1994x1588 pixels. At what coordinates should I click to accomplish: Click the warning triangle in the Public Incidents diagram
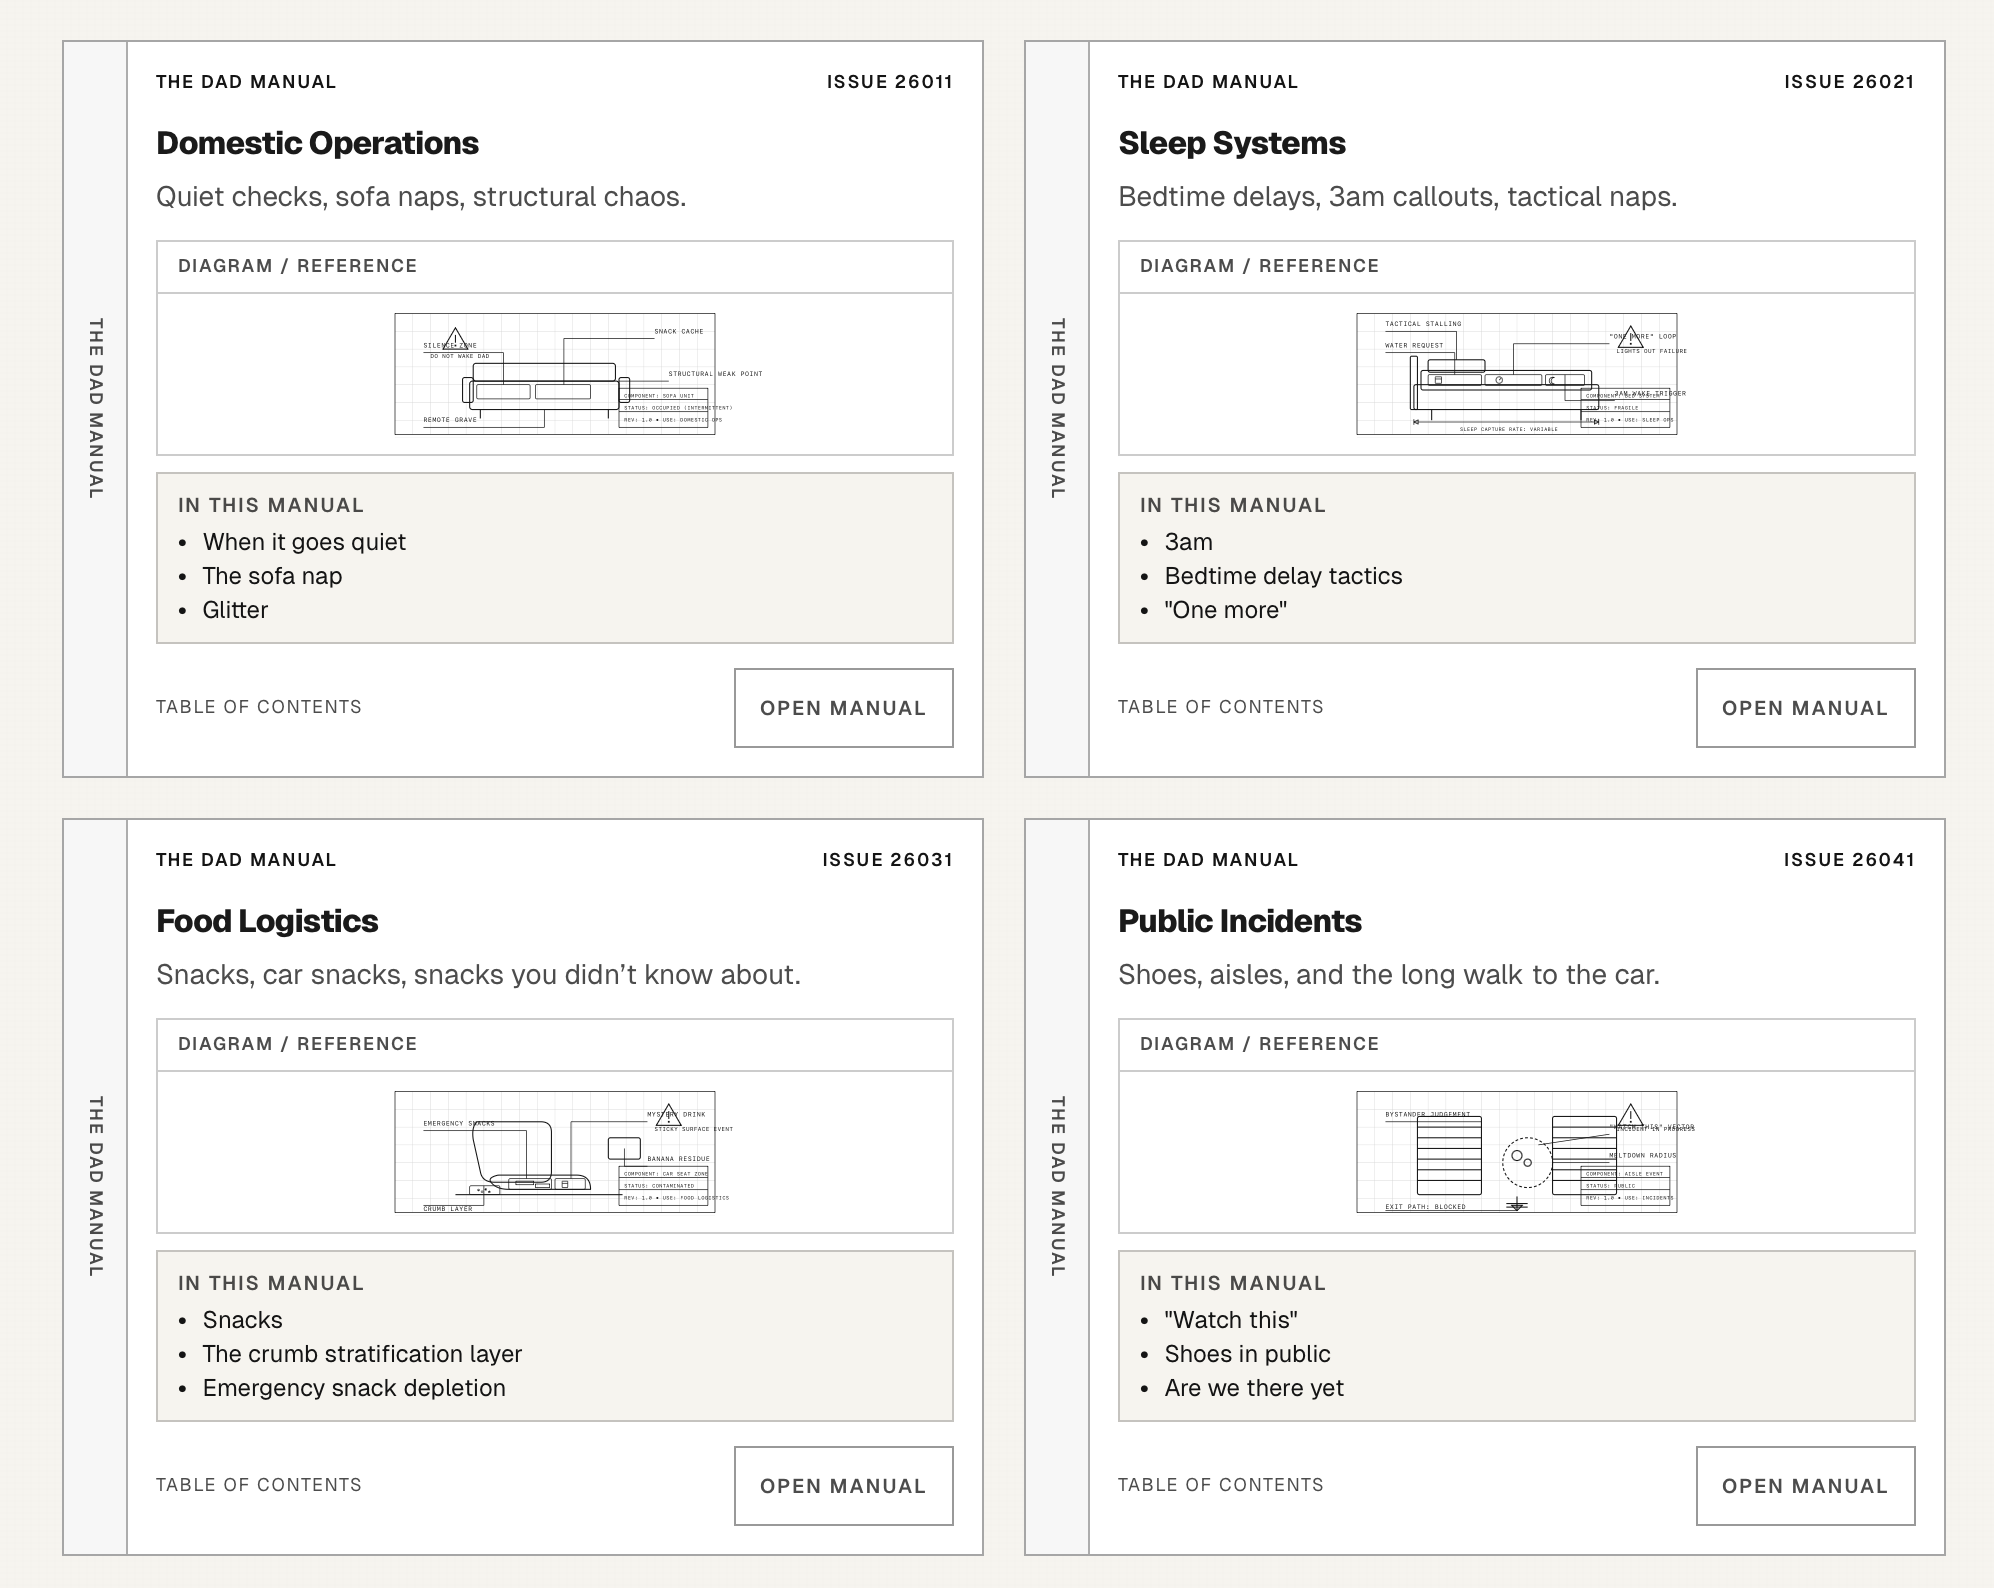click(x=1630, y=1116)
